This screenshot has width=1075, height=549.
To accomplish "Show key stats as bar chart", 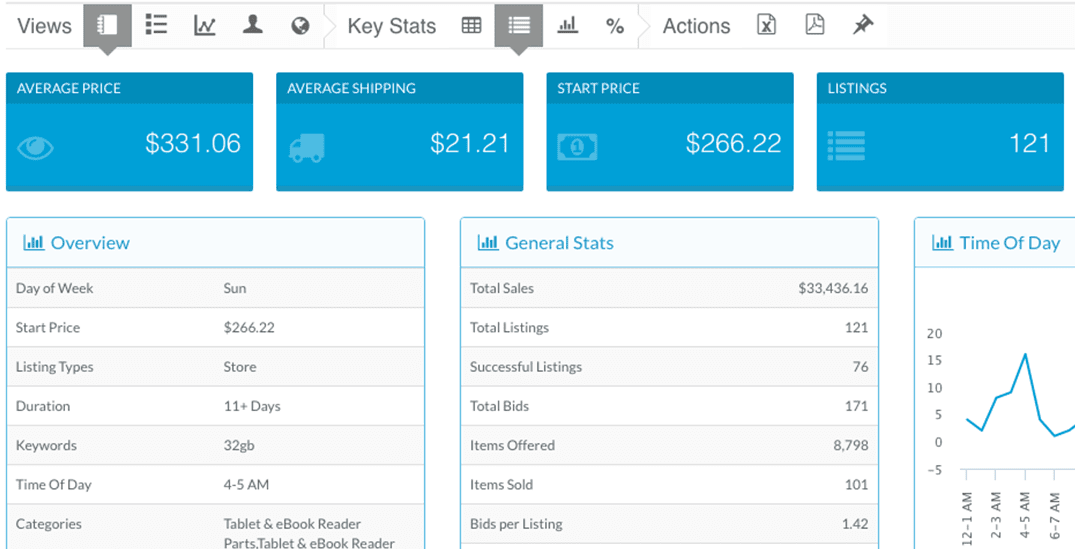I will 567,26.
